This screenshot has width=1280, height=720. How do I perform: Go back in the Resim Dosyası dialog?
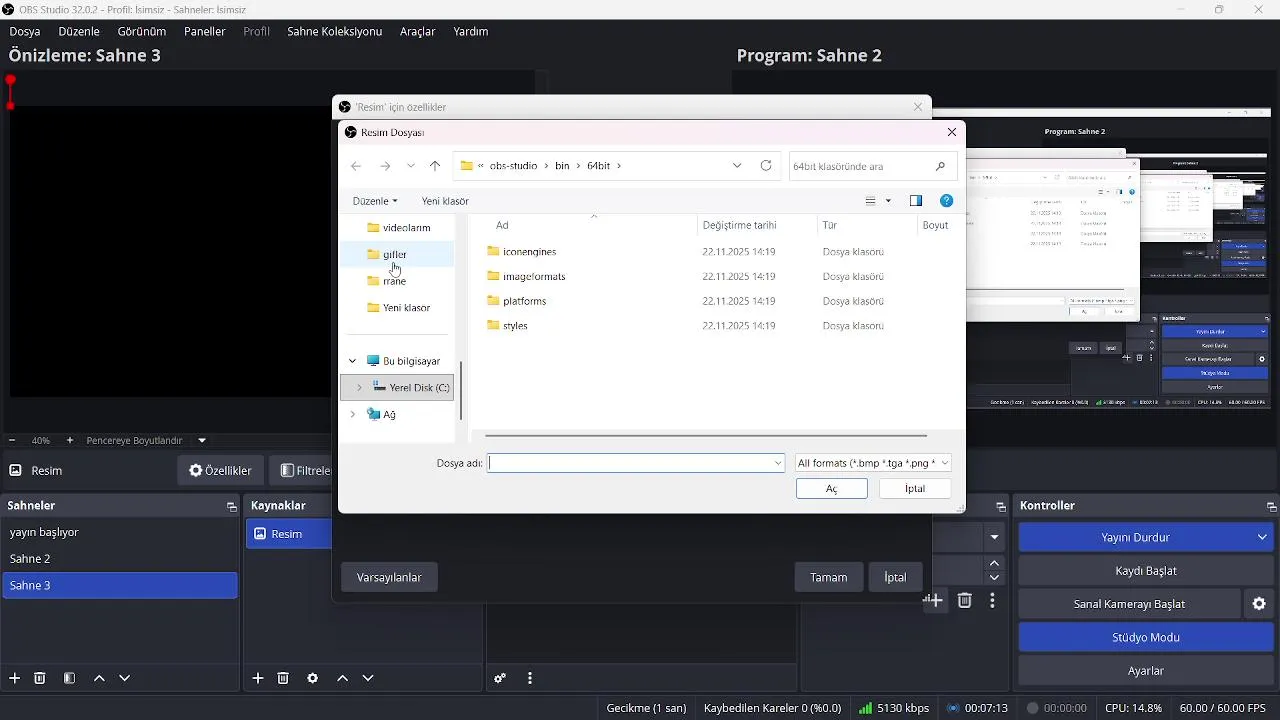coord(356,166)
